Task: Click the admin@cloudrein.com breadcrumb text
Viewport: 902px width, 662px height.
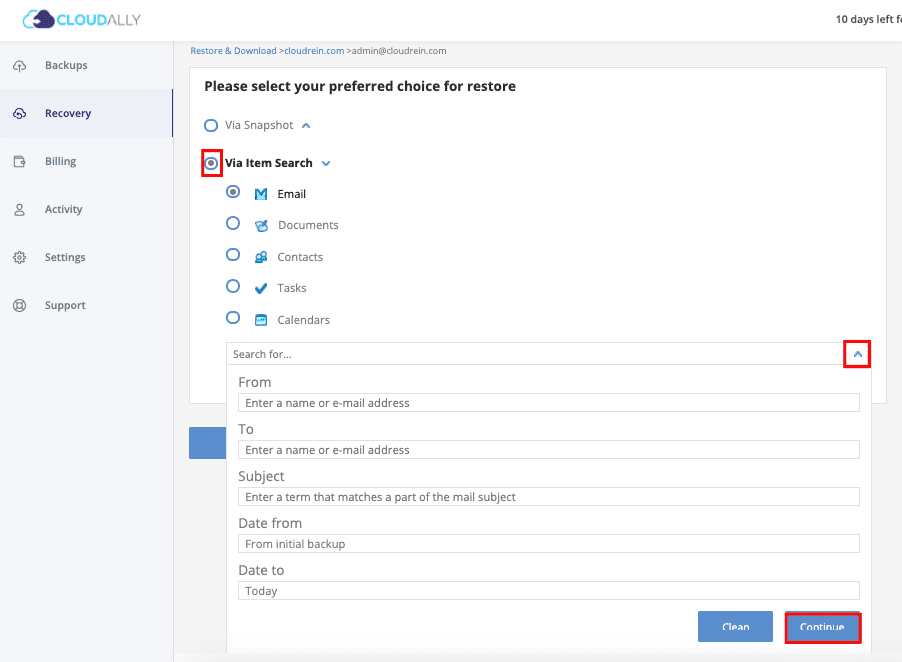Action: [399, 51]
